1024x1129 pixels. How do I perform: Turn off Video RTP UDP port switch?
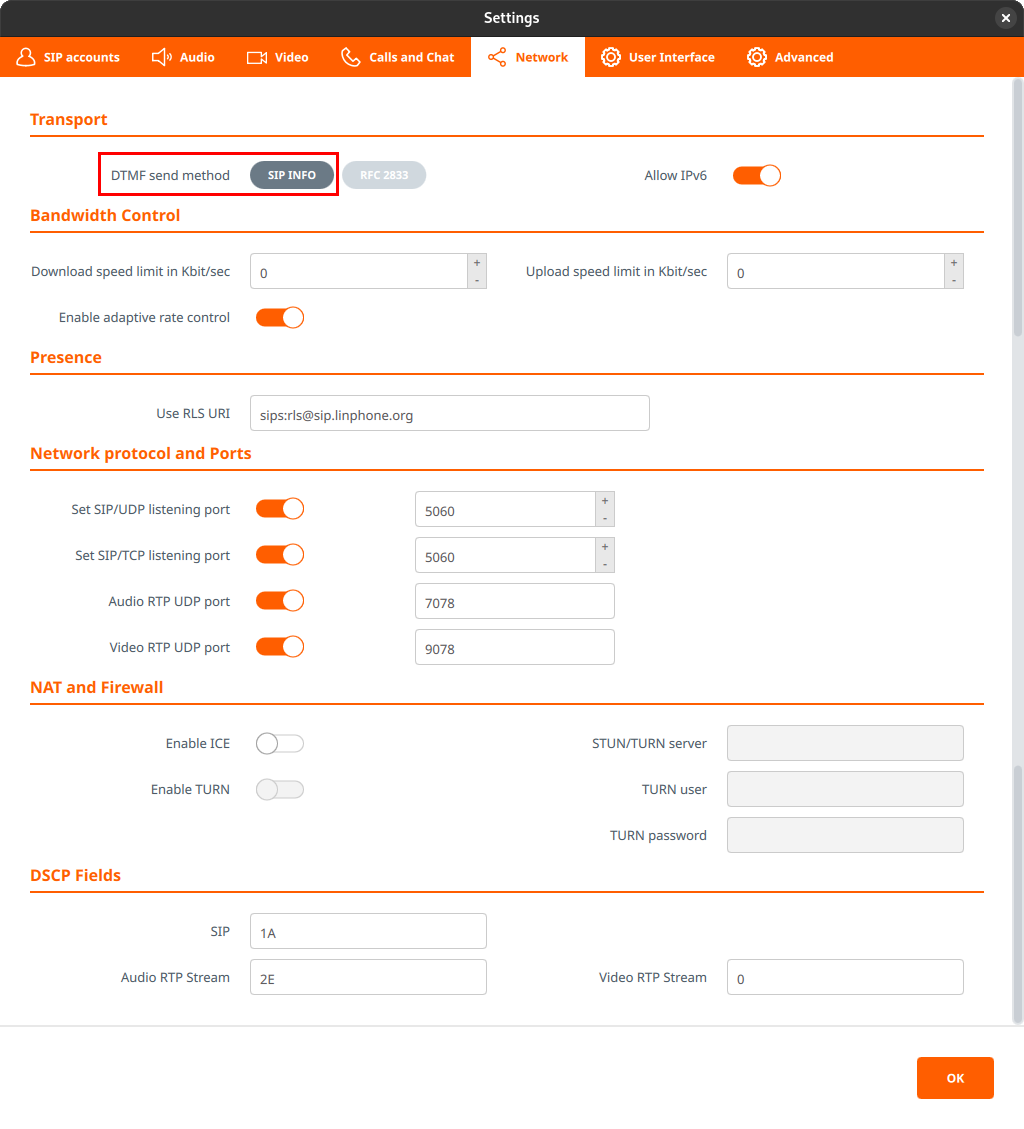280,647
